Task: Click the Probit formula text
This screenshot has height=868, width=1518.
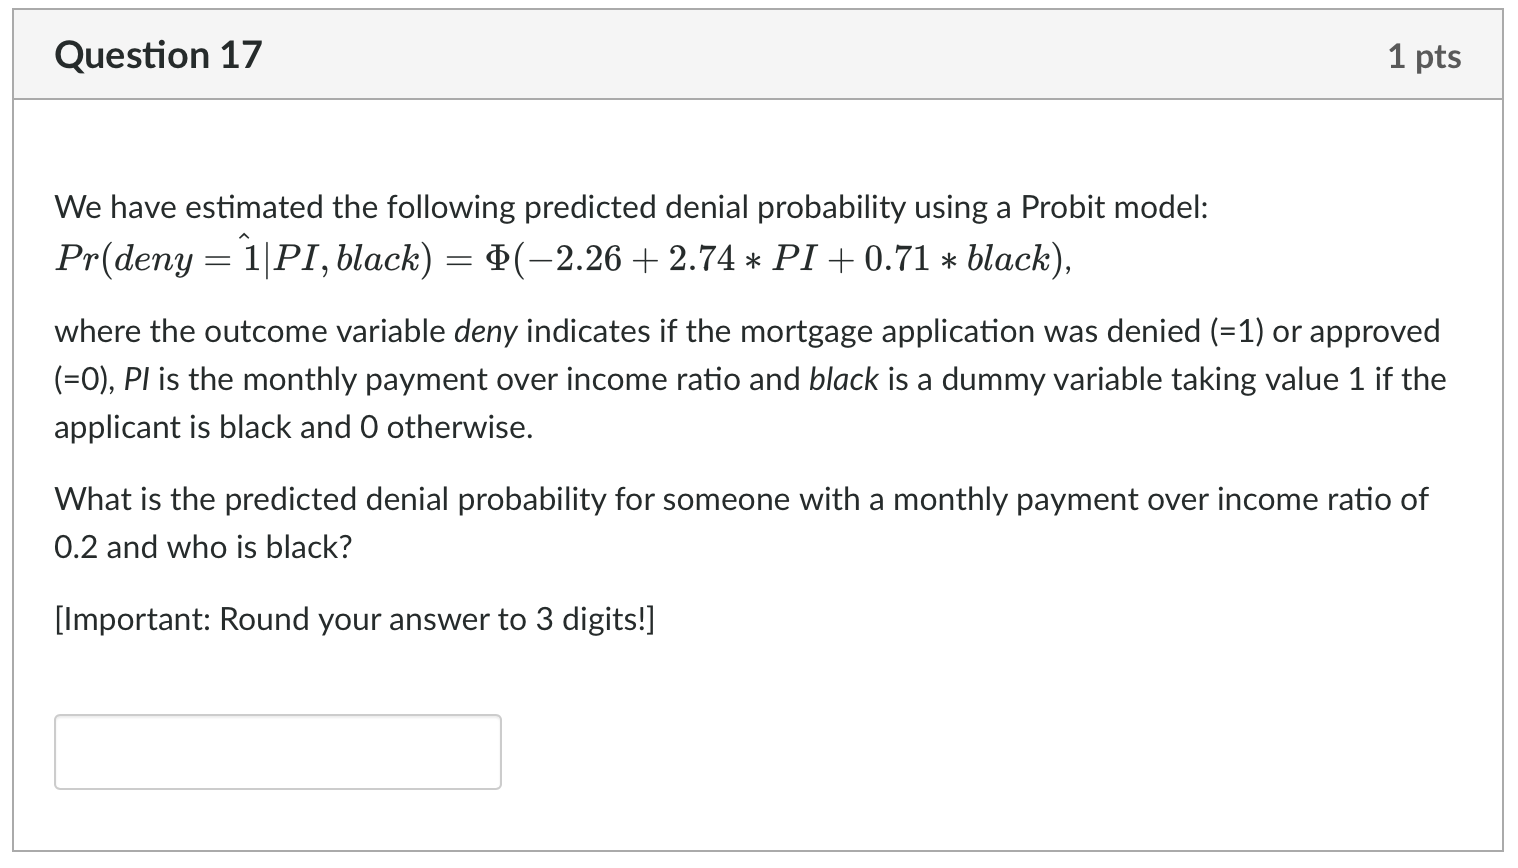Action: 560,258
